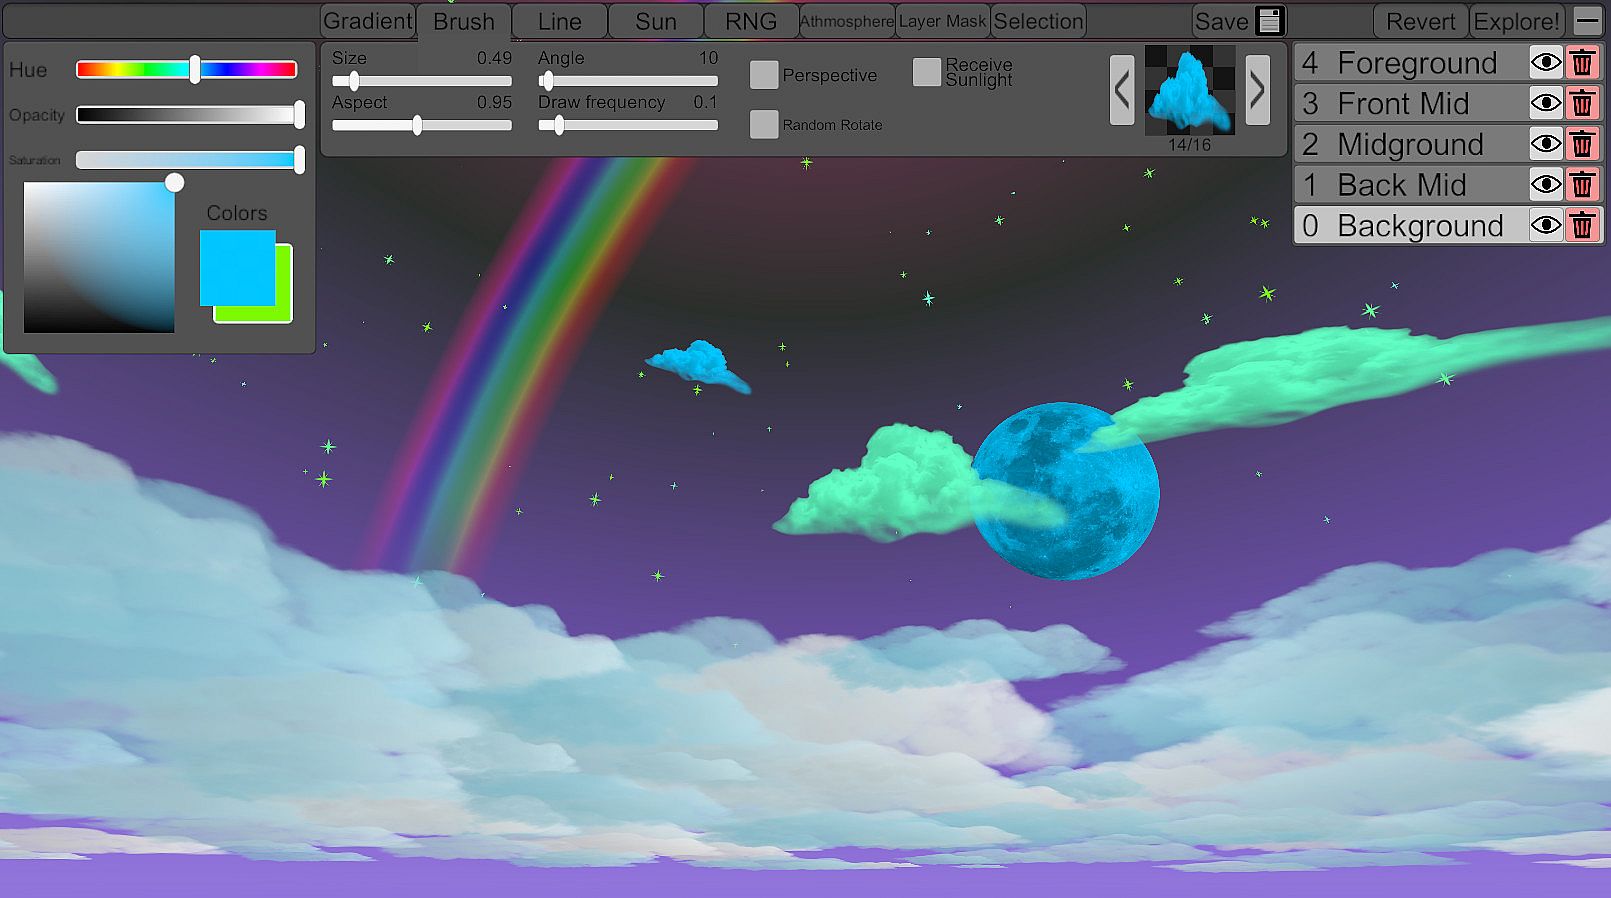
Task: Open the Layer Mask tab
Action: tap(942, 21)
